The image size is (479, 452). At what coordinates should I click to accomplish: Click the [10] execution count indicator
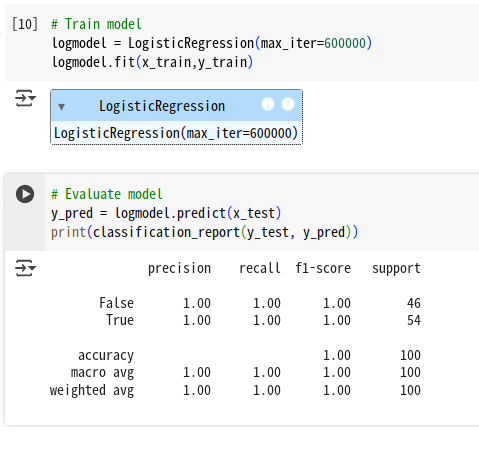point(25,24)
